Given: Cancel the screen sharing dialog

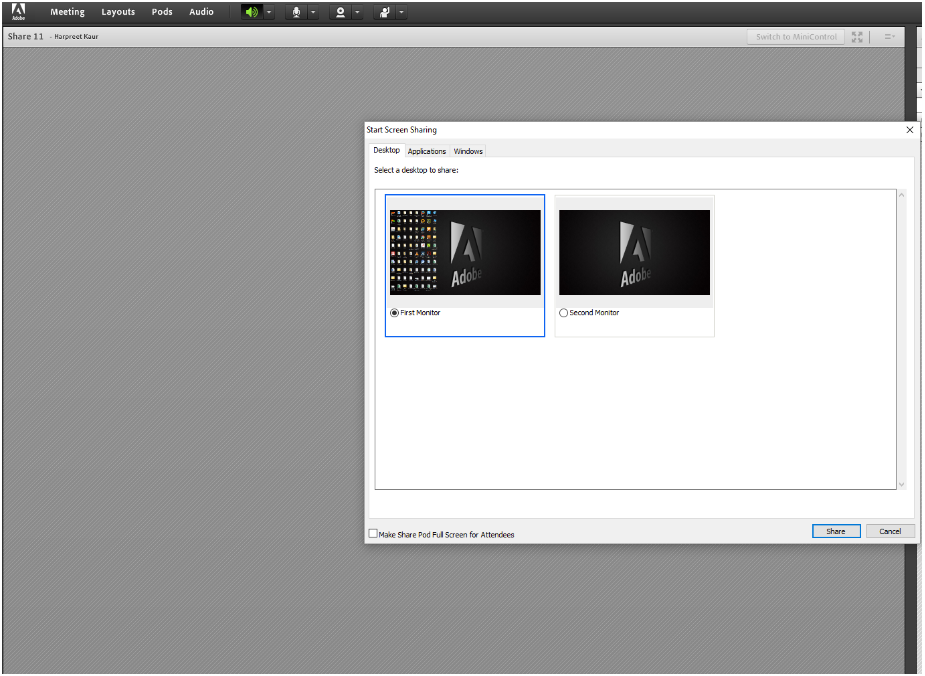Looking at the screenshot, I should [x=889, y=531].
